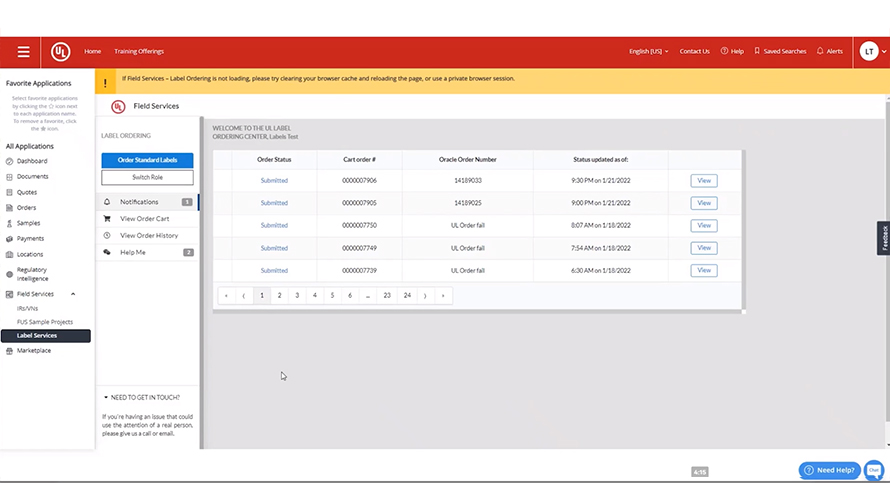The height and width of the screenshot is (483, 890).
Task: Open Saved Searches bookmark icon
Action: [757, 51]
